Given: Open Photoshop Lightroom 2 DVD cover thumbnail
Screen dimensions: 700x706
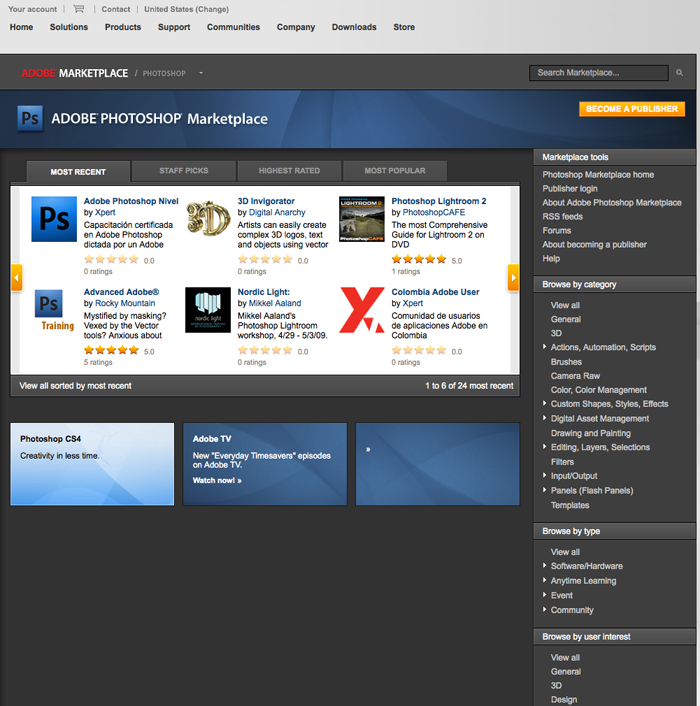Looking at the screenshot, I should click(x=362, y=219).
